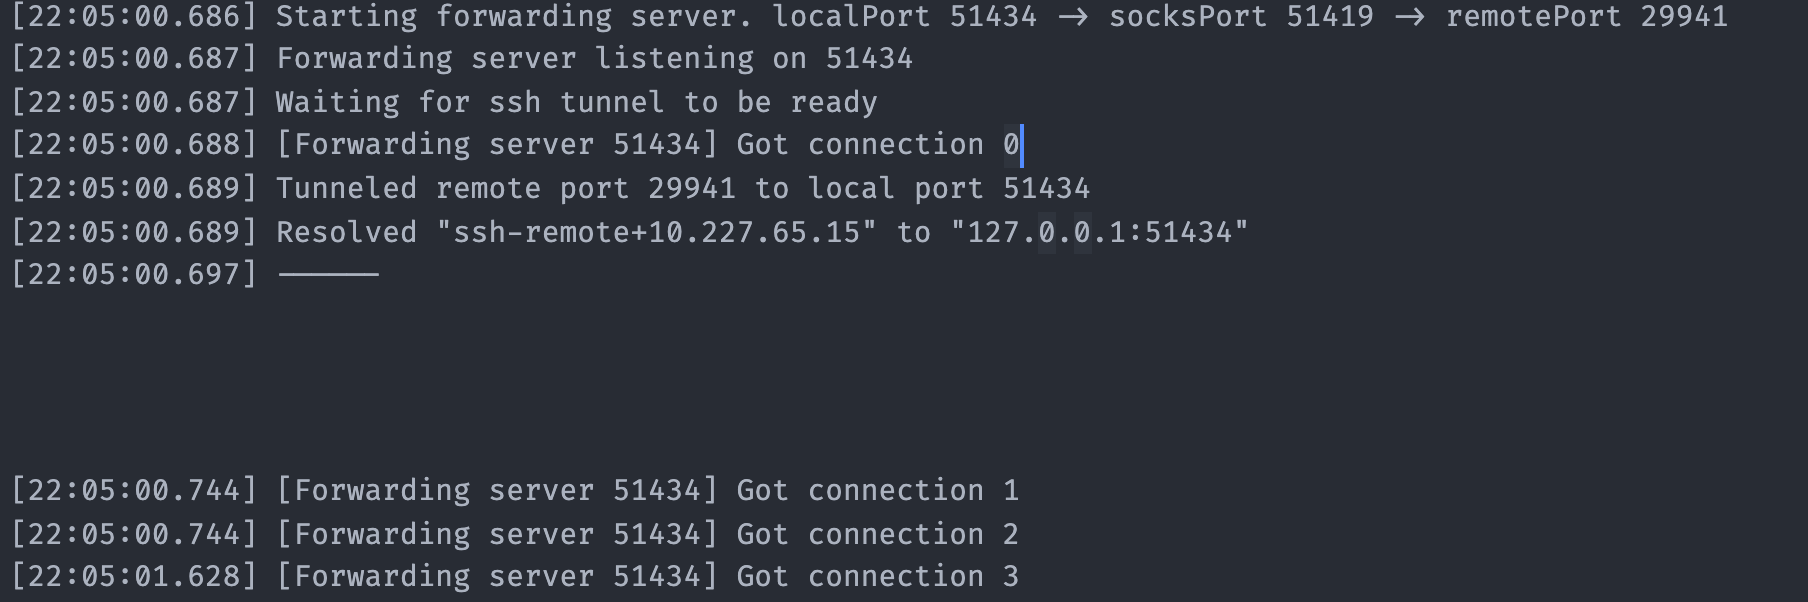Click the timestamp 22:05:01.628
The image size is (1808, 602).
pos(134,577)
